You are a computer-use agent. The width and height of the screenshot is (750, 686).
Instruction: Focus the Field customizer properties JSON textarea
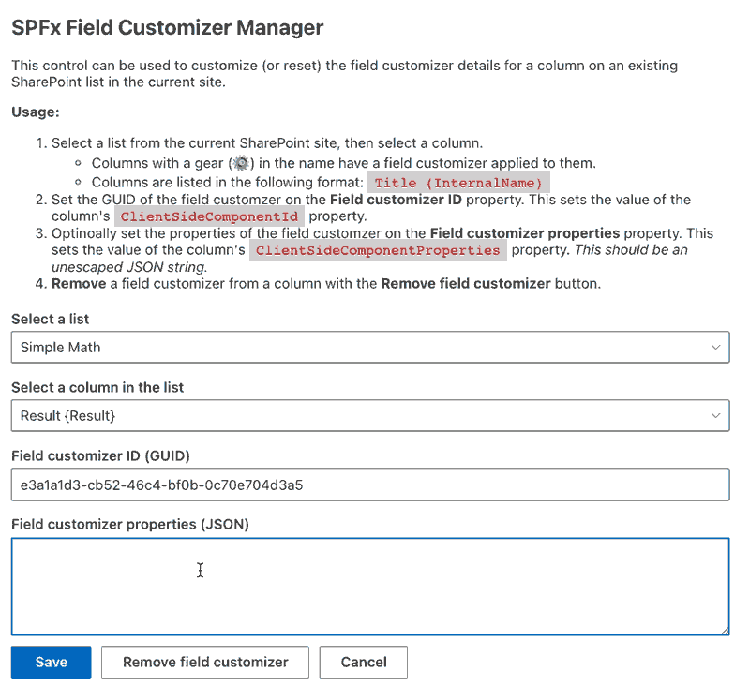click(370, 586)
